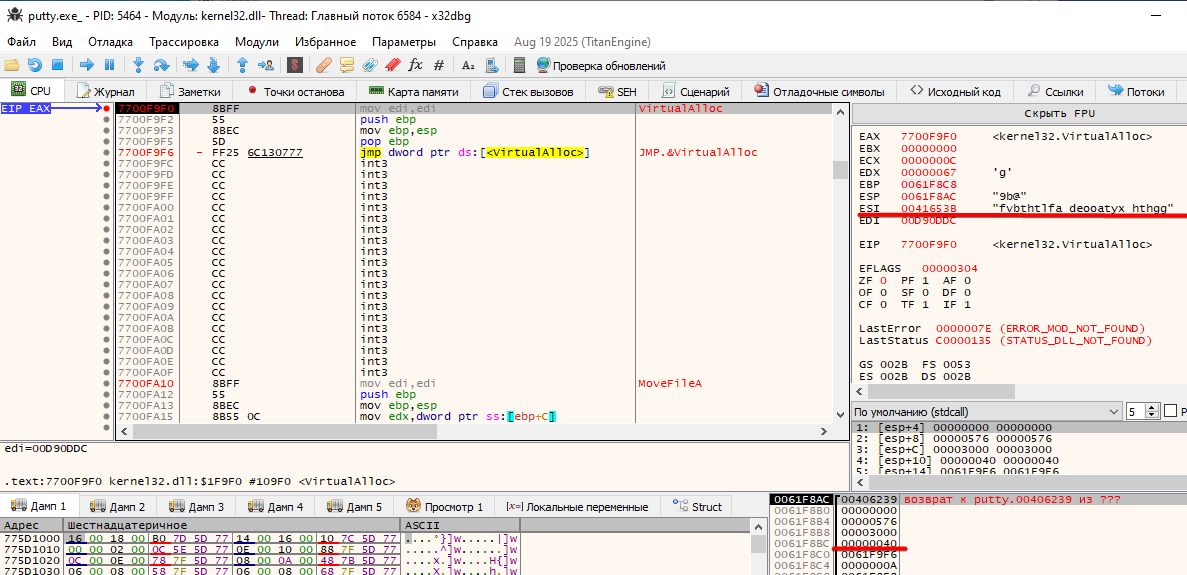Screen dimensions: 1187x575
Task: Click the Run arrow toolbar icon
Action: click(x=87, y=65)
